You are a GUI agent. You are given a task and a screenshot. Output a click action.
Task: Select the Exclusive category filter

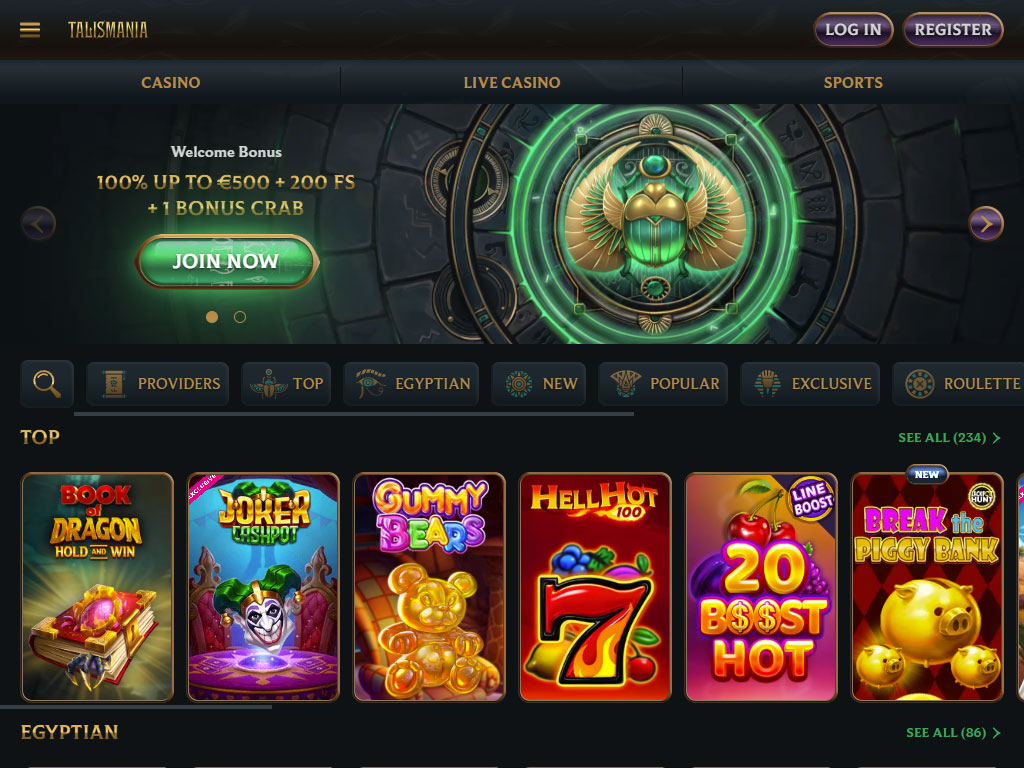point(810,383)
